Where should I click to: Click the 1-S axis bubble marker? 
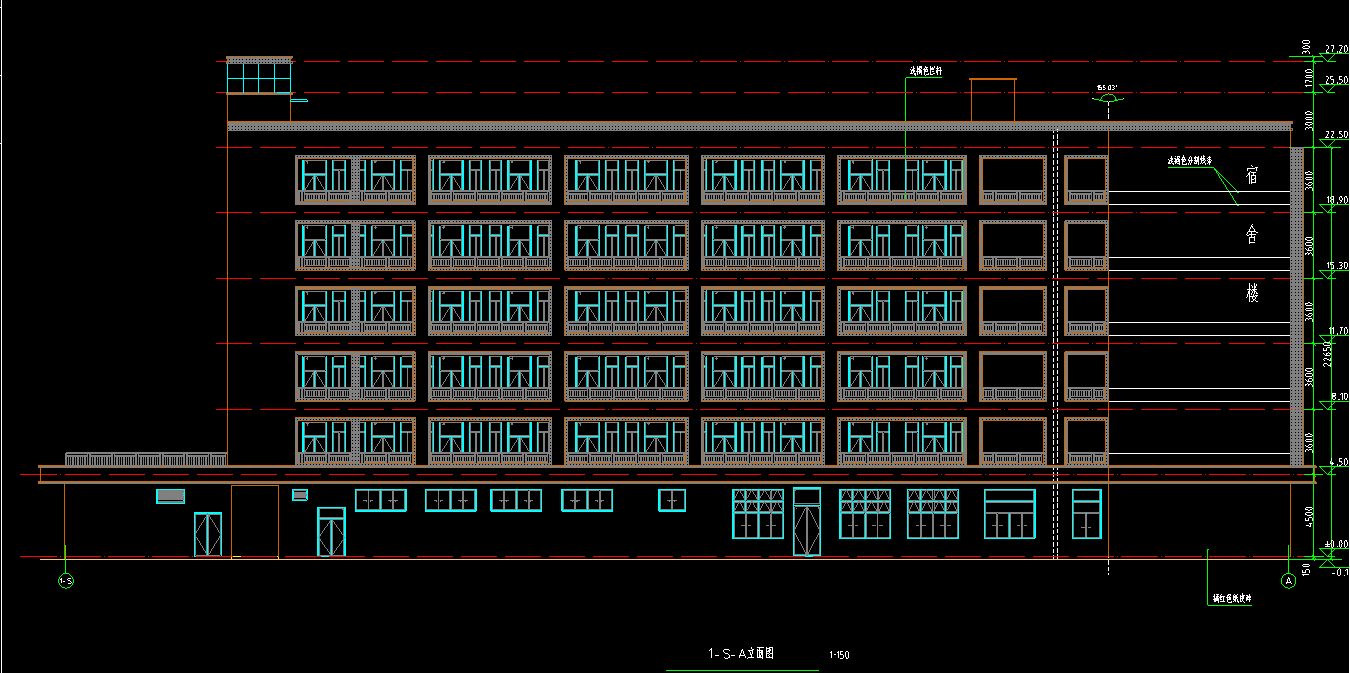click(66, 581)
